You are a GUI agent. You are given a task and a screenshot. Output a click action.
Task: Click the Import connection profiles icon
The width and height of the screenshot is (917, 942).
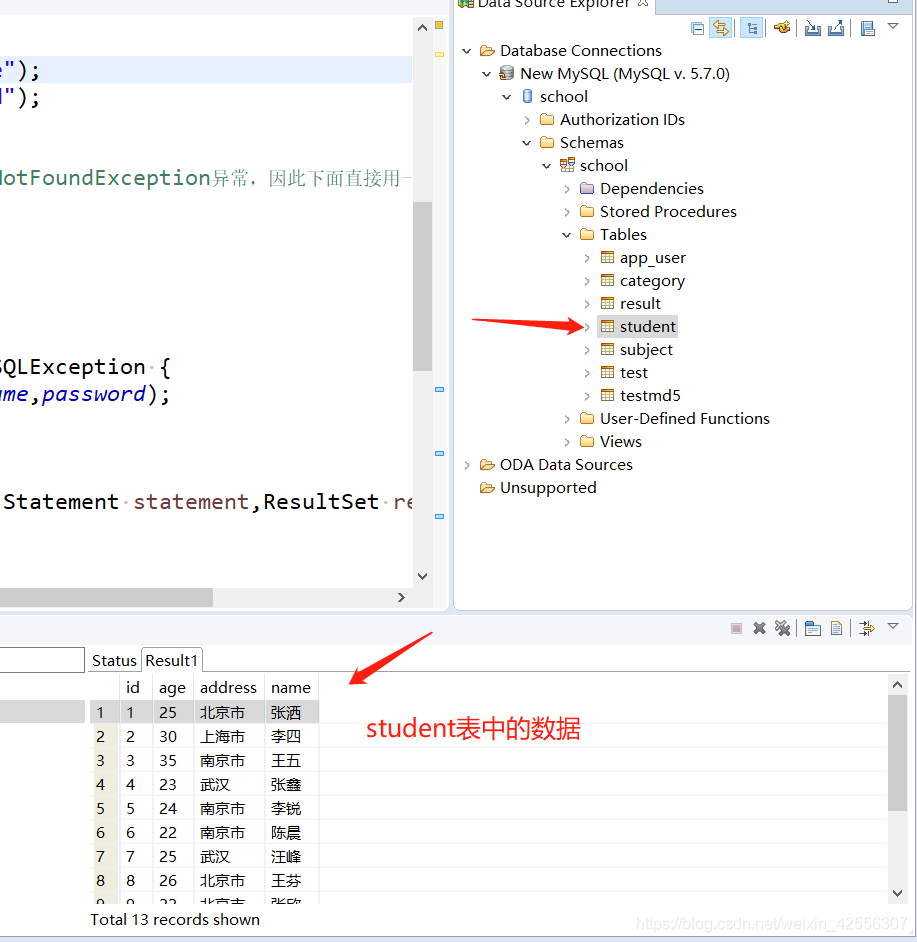(x=812, y=28)
